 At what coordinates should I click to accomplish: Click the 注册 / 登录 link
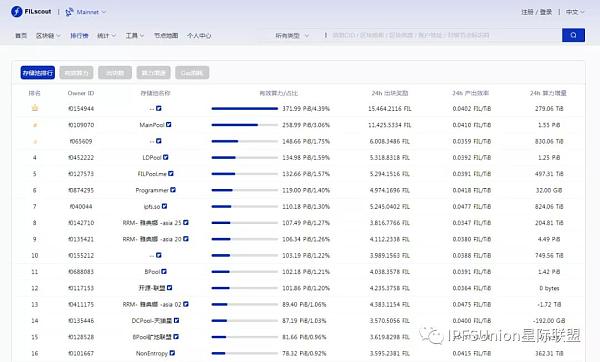point(536,12)
